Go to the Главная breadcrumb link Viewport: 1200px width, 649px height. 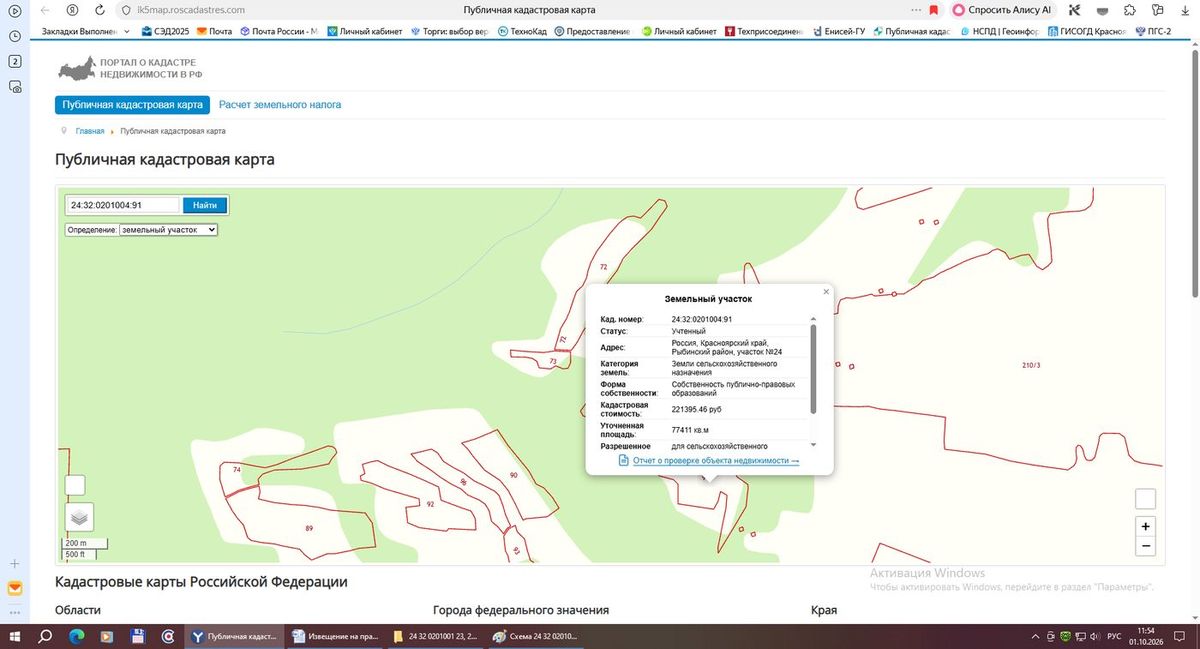point(90,131)
